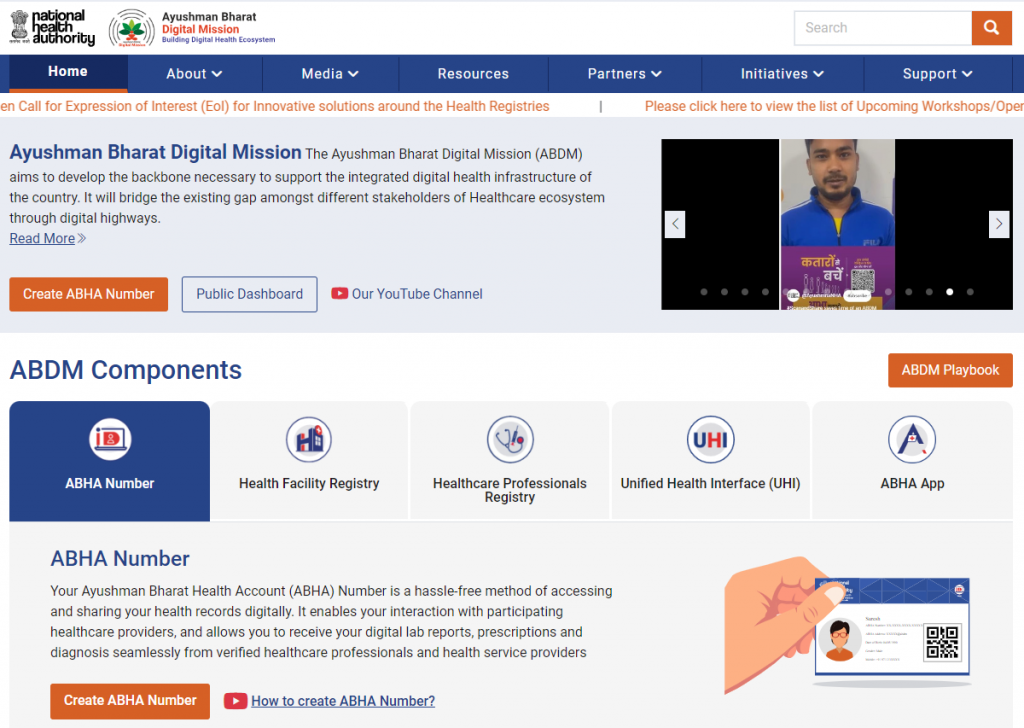Open the ABDM Playbook button
Image resolution: width=1024 pixels, height=728 pixels.
pyautogui.click(x=950, y=370)
